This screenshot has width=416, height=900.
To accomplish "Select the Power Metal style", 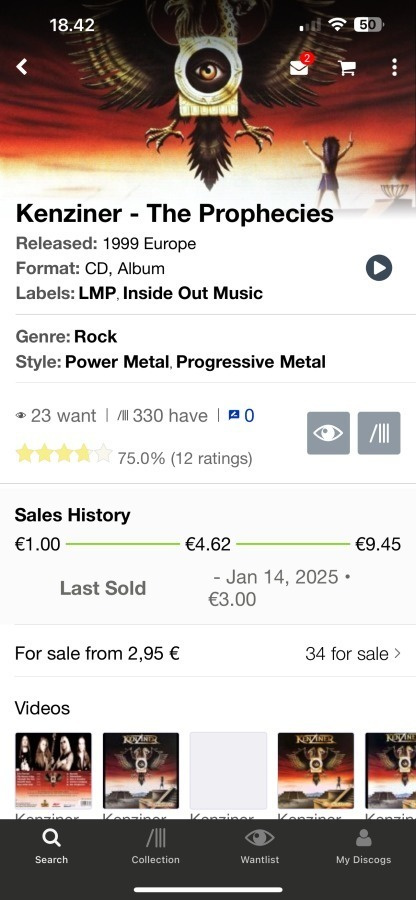I will point(117,362).
